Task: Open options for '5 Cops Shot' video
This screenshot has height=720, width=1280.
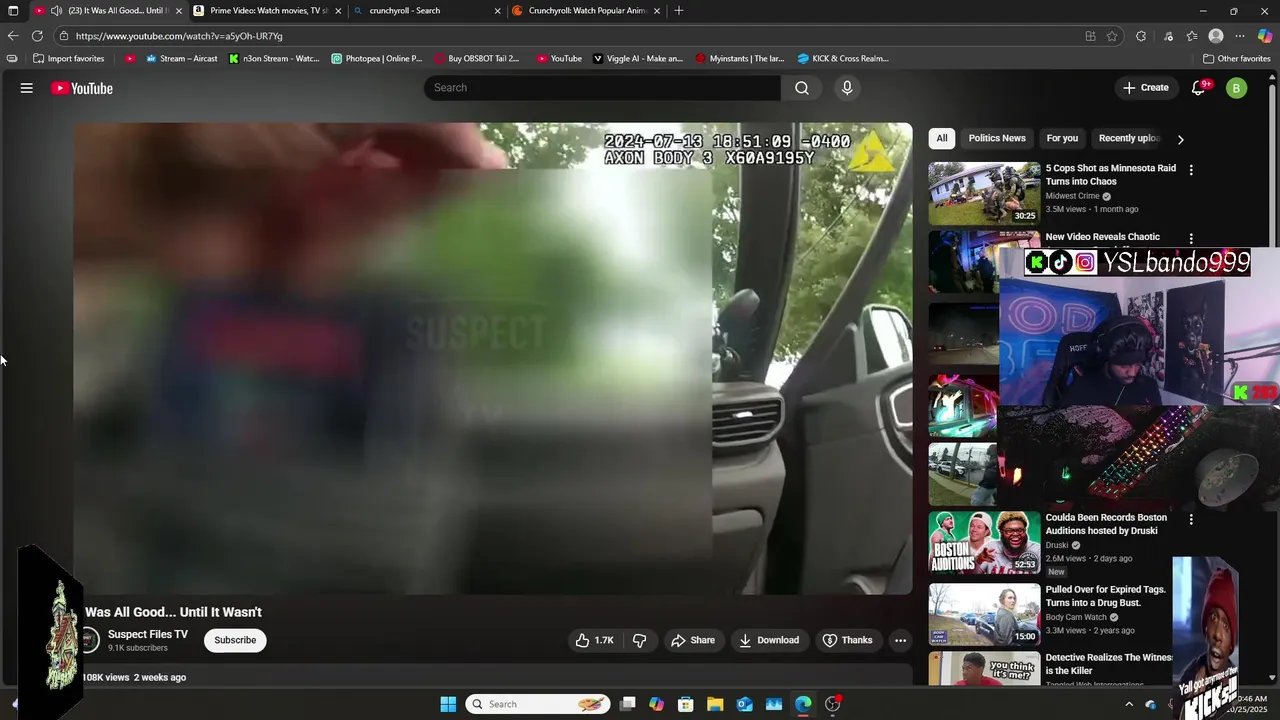Action: tap(1191, 170)
